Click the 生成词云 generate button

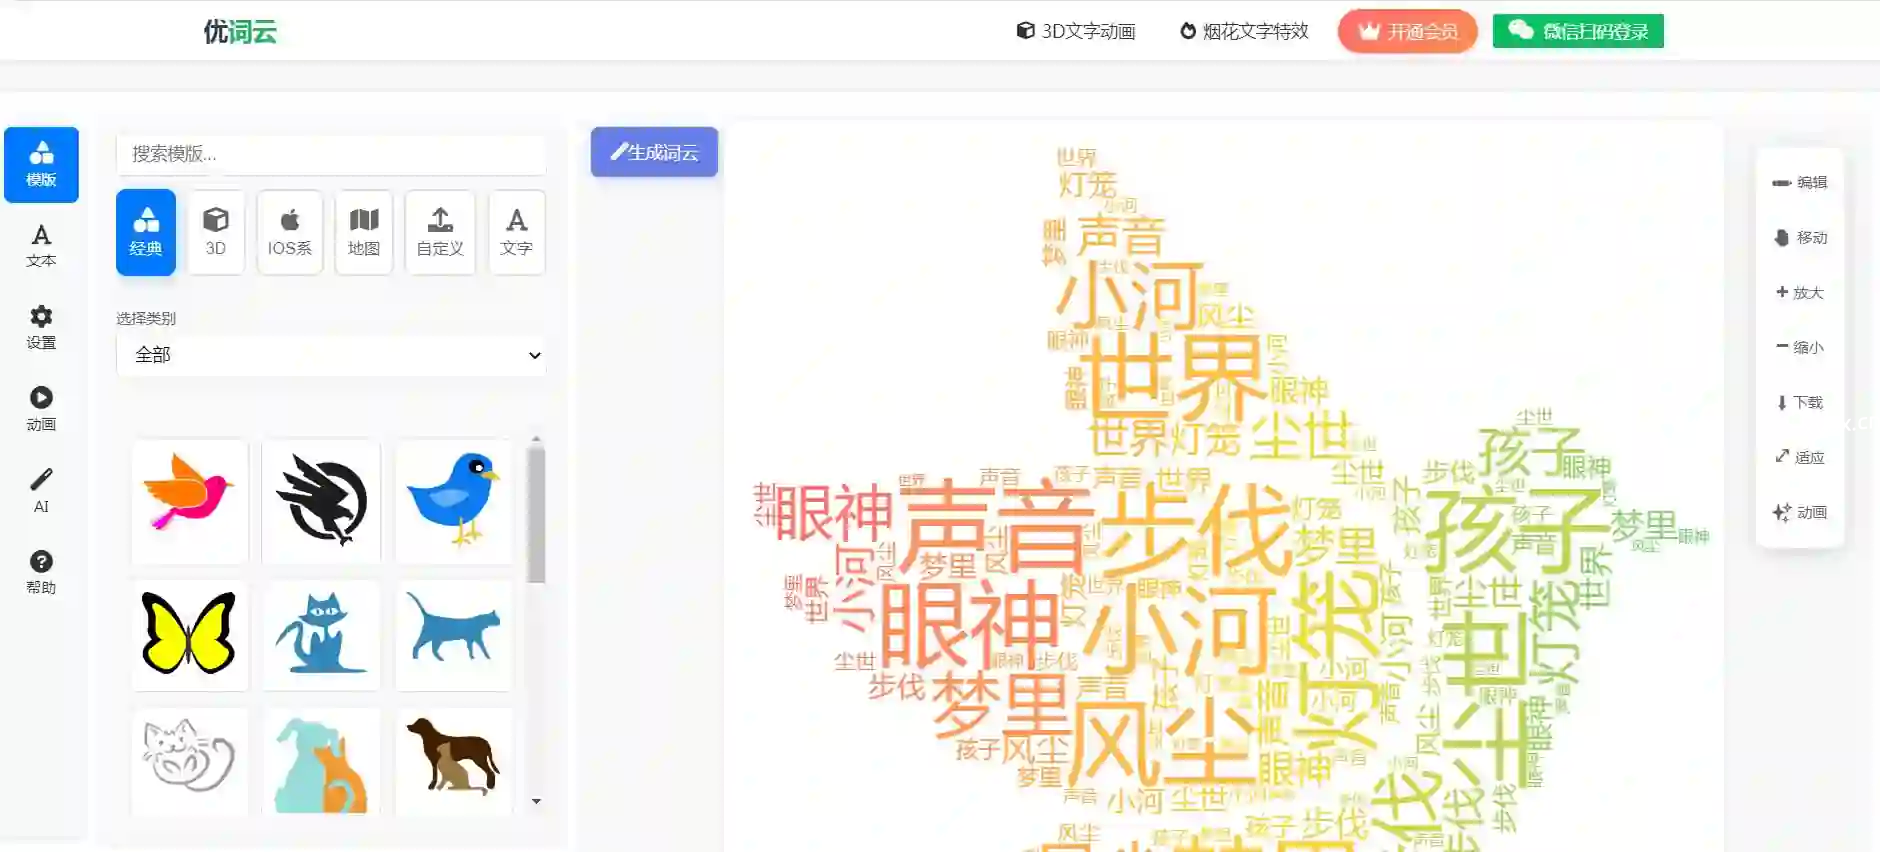[x=654, y=152]
